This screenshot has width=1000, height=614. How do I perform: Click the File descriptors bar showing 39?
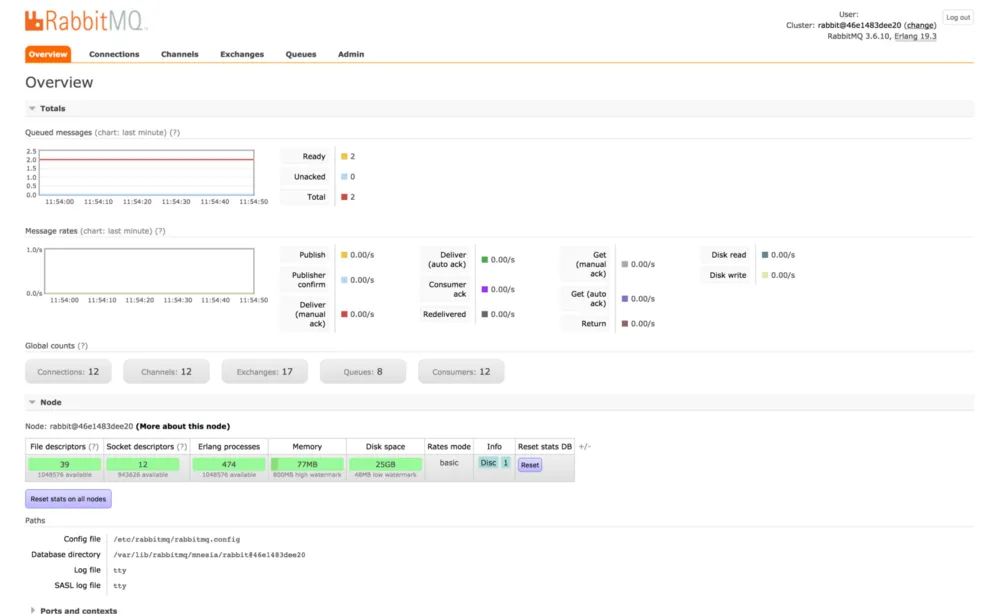point(64,465)
